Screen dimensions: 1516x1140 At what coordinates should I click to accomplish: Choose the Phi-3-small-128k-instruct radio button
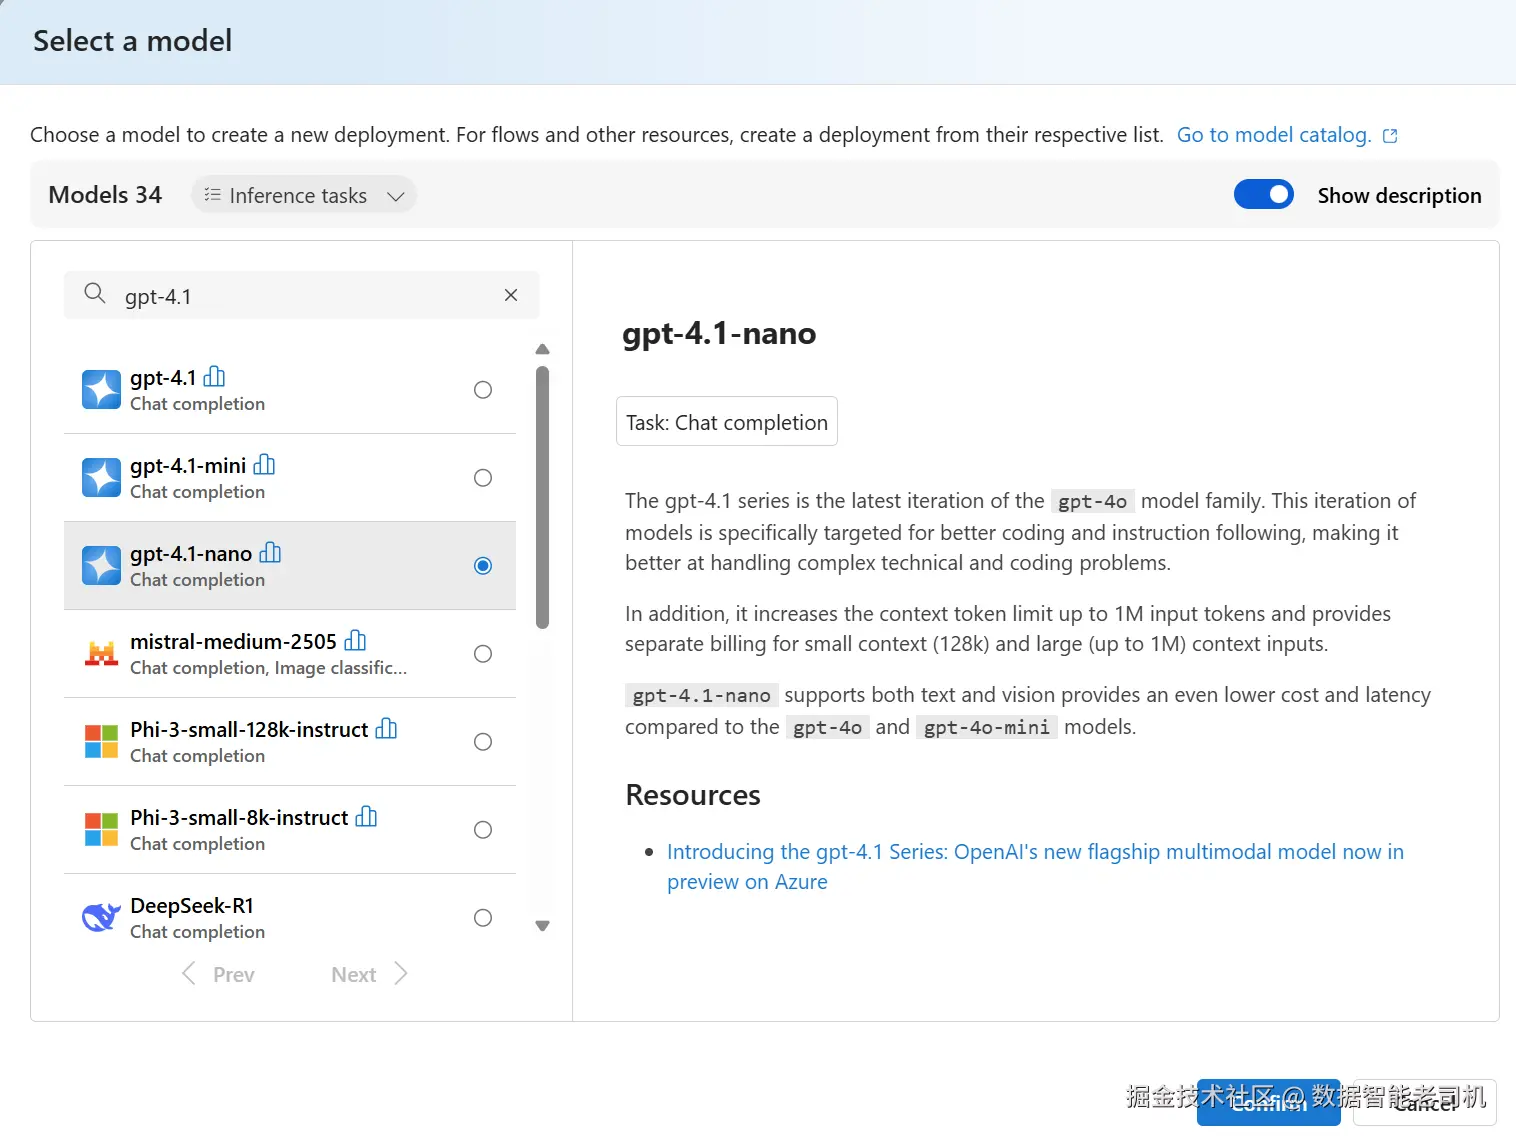(x=483, y=742)
